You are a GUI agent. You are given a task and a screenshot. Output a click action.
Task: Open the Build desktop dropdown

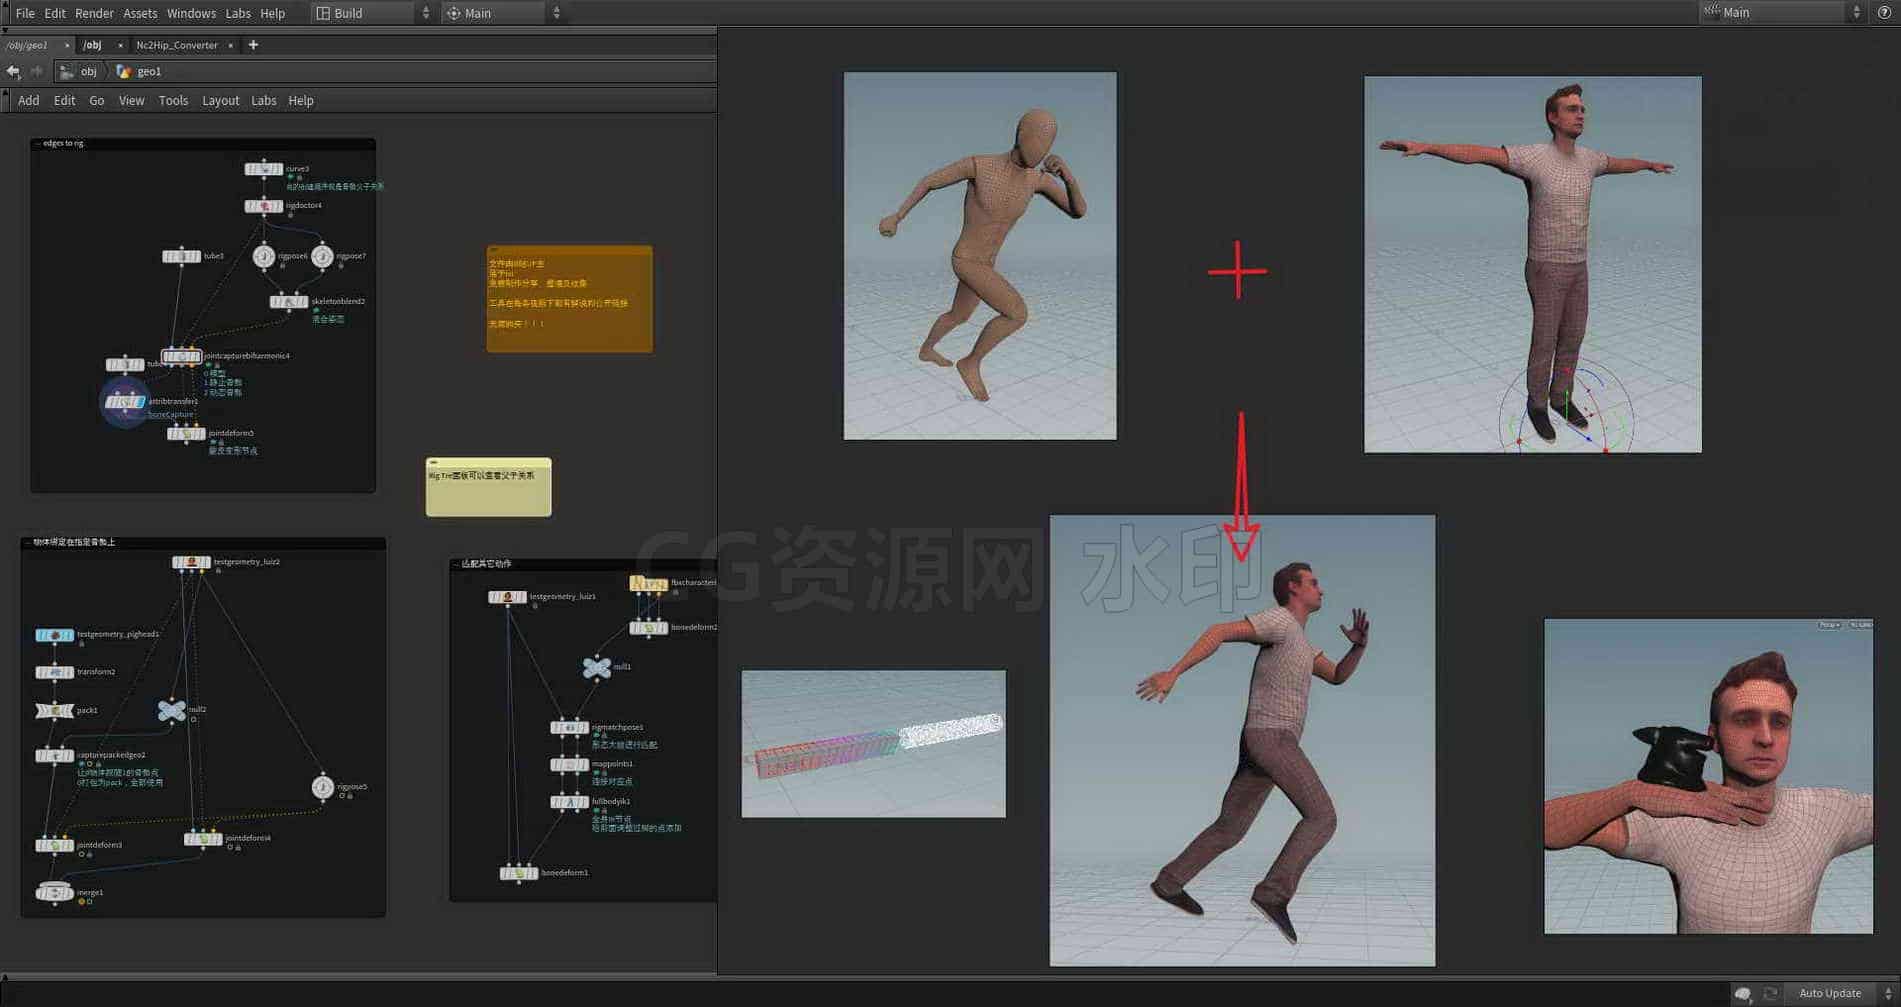click(x=371, y=13)
